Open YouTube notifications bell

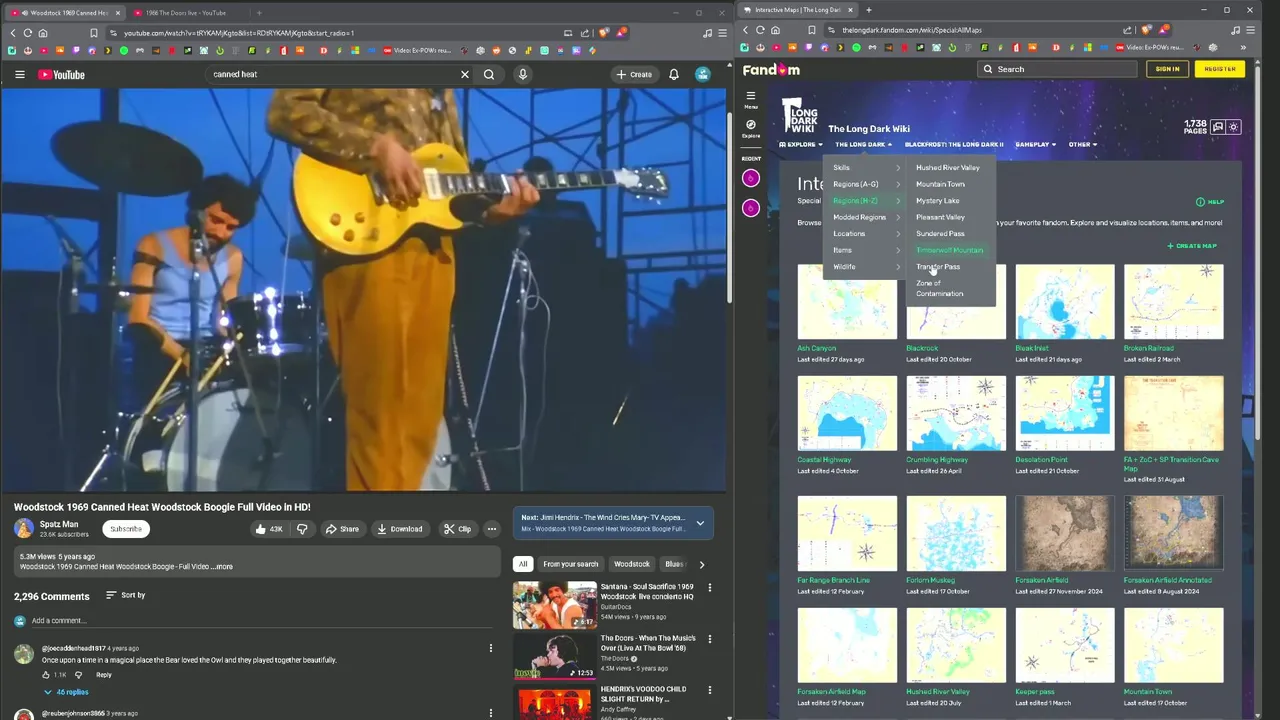(x=674, y=74)
